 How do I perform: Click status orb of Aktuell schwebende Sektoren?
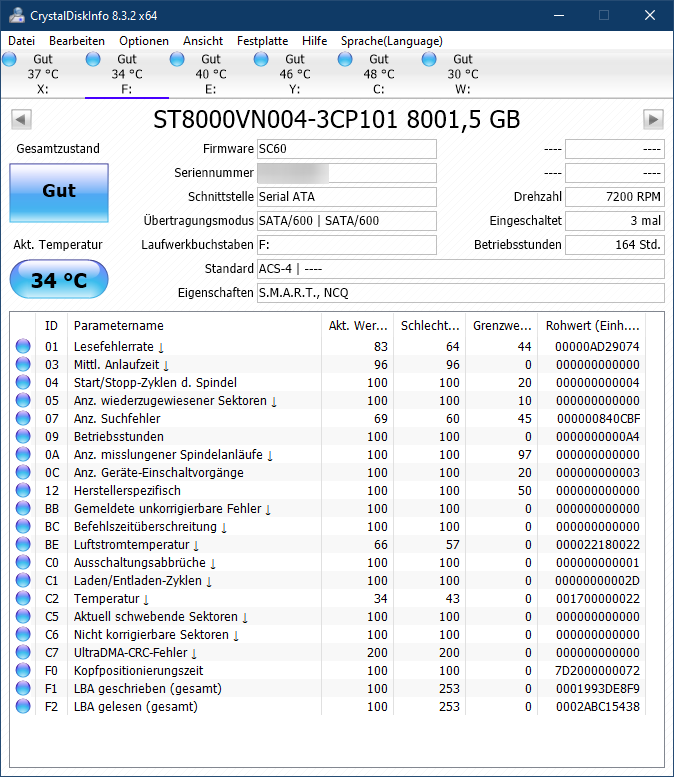pyautogui.click(x=23, y=616)
